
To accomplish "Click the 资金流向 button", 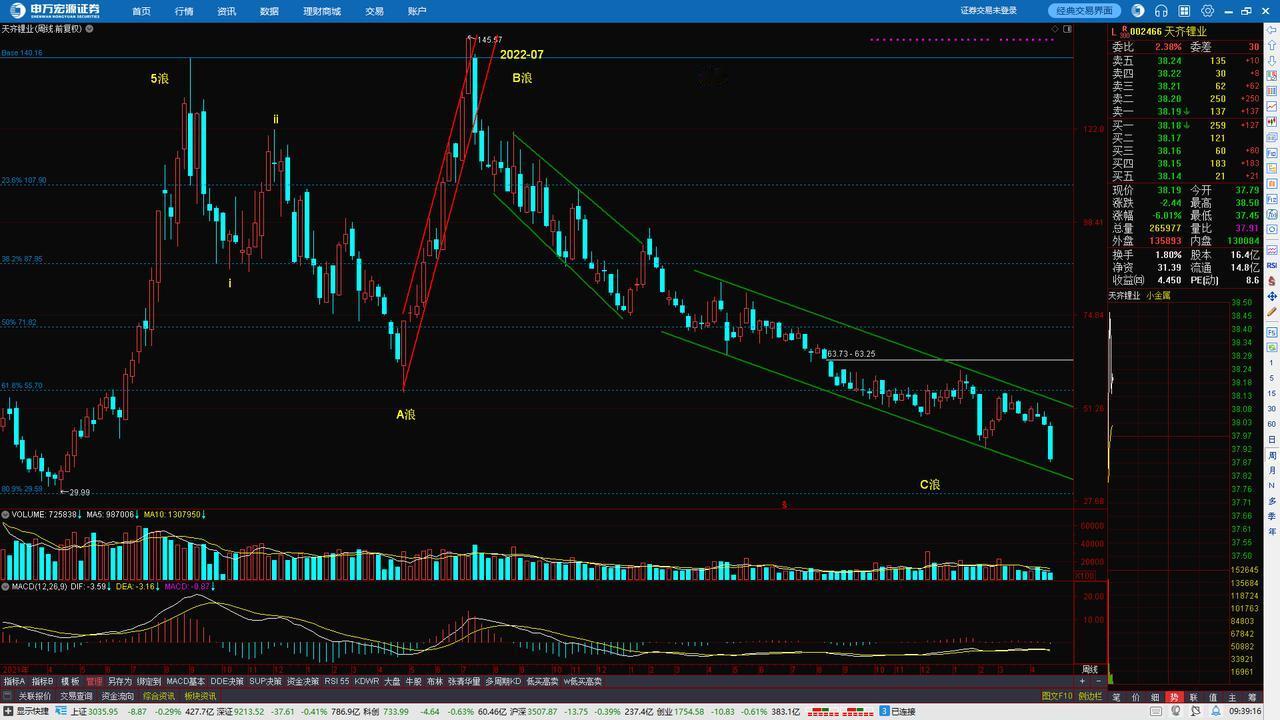I will [x=117, y=696].
